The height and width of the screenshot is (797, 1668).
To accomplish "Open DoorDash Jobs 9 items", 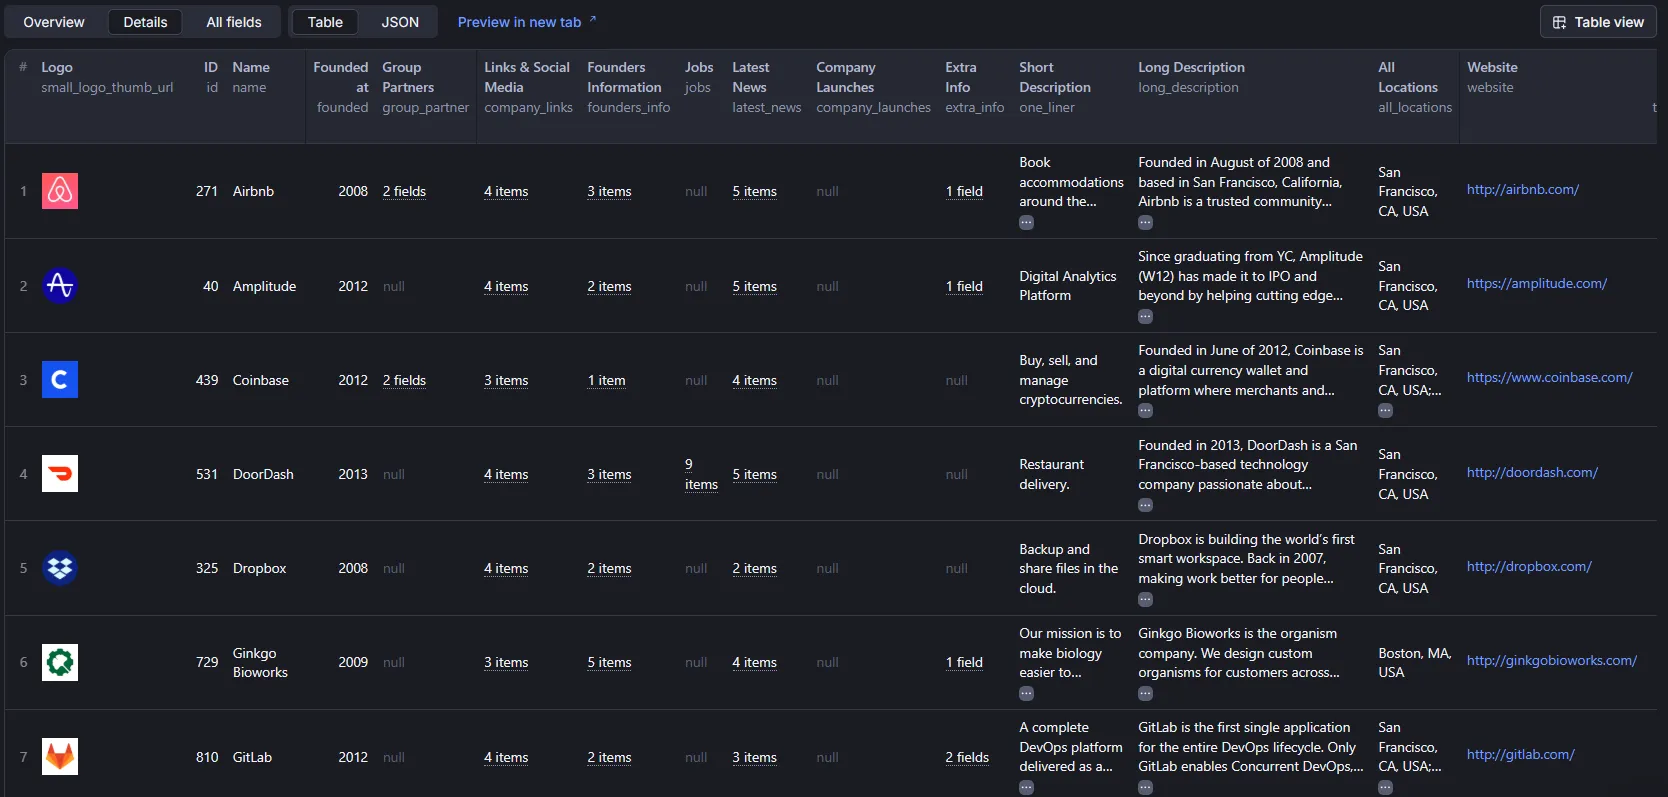I will (x=701, y=474).
